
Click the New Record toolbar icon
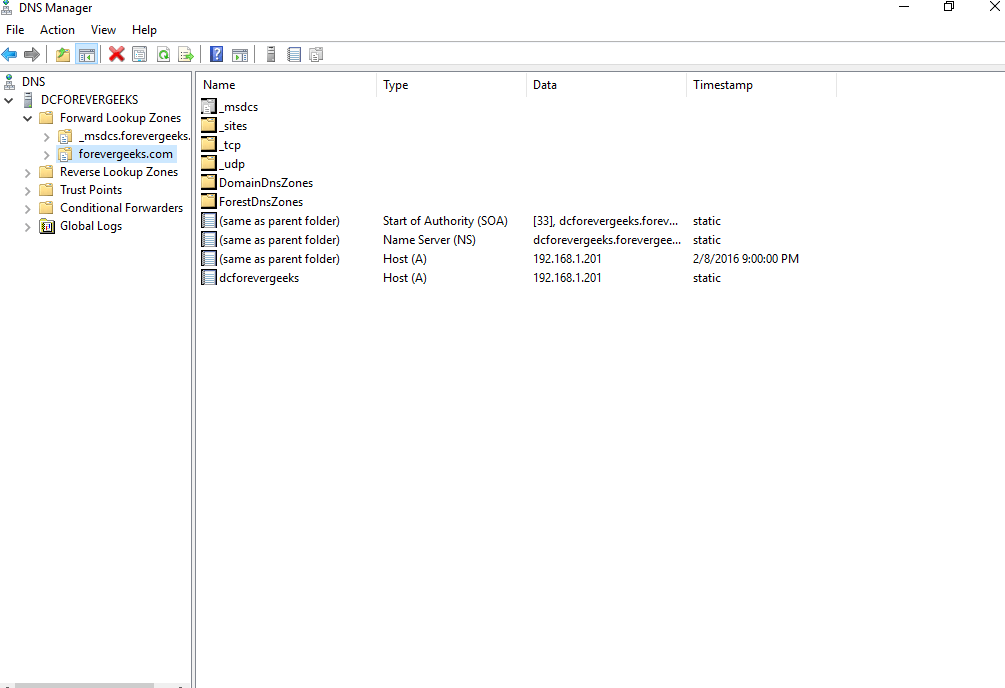(294, 55)
